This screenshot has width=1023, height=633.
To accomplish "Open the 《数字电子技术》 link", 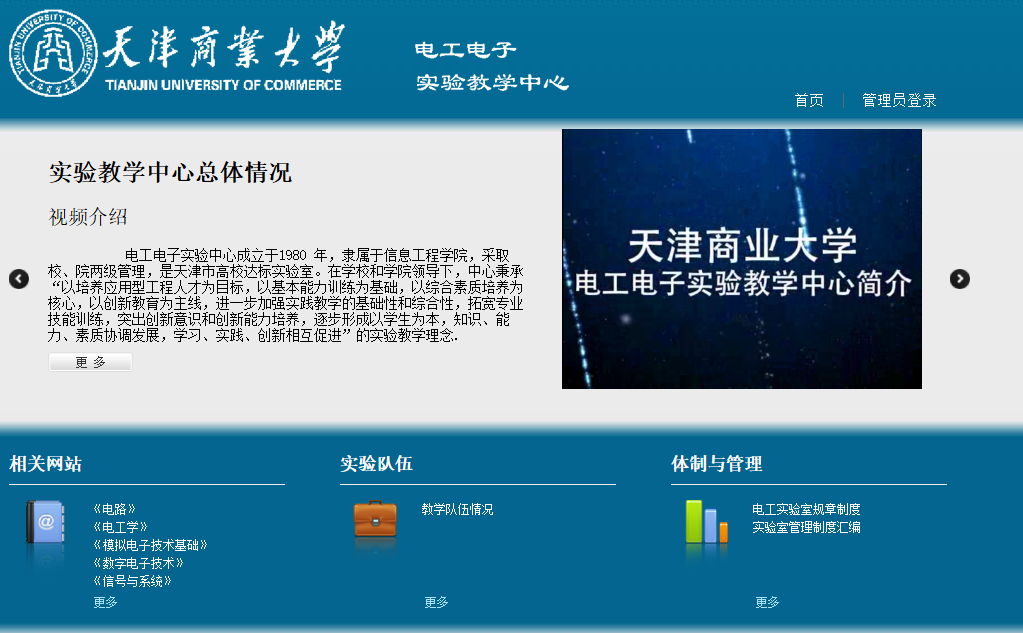I will click(x=138, y=563).
